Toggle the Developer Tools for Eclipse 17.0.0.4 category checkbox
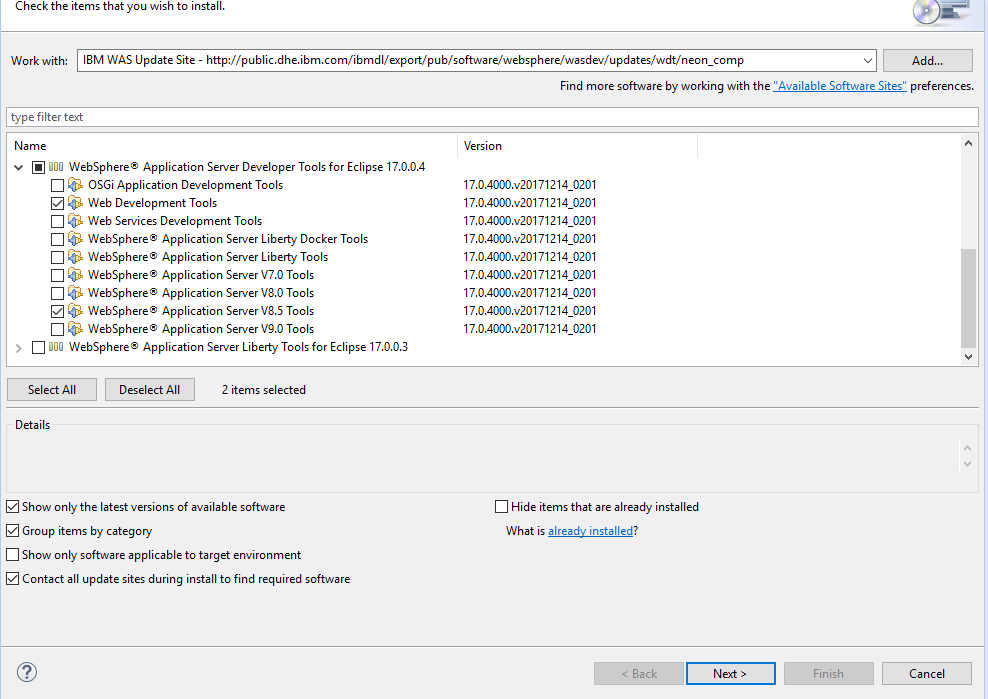The width and height of the screenshot is (988, 699). coord(38,167)
